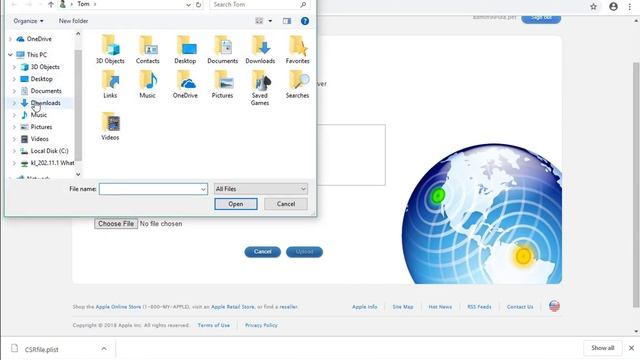Open the File name combo dropdown
This screenshot has width=640, height=360.
tap(203, 189)
